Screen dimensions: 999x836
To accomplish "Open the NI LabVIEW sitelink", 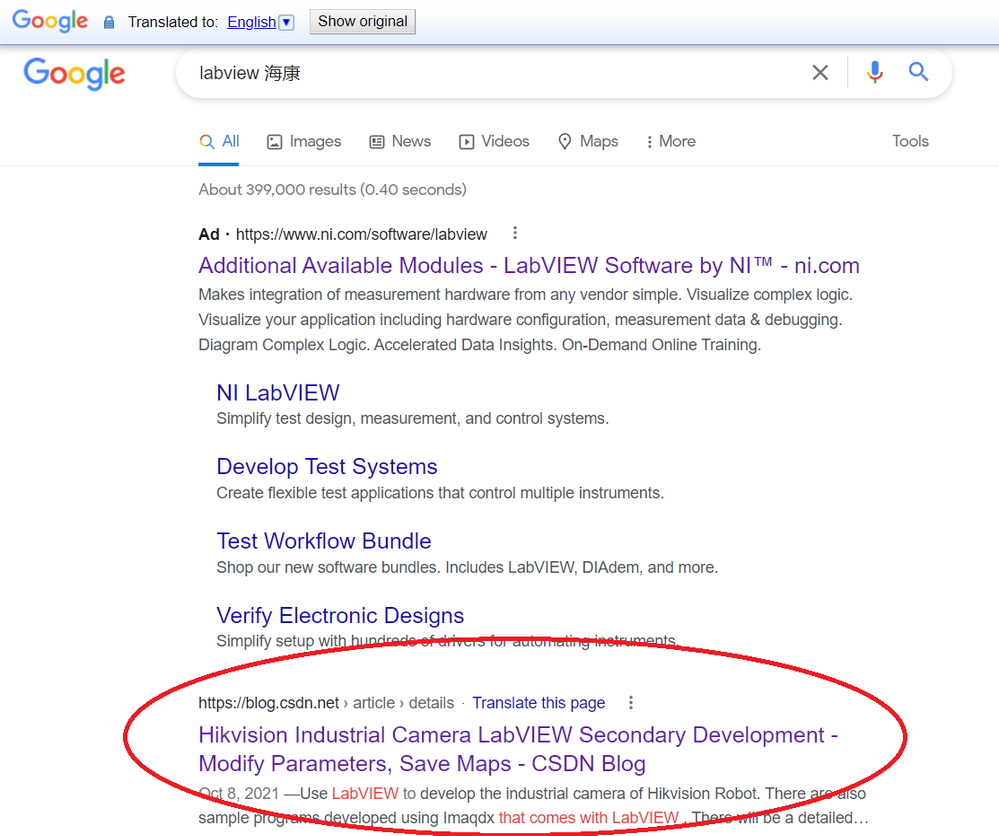I will pos(278,393).
